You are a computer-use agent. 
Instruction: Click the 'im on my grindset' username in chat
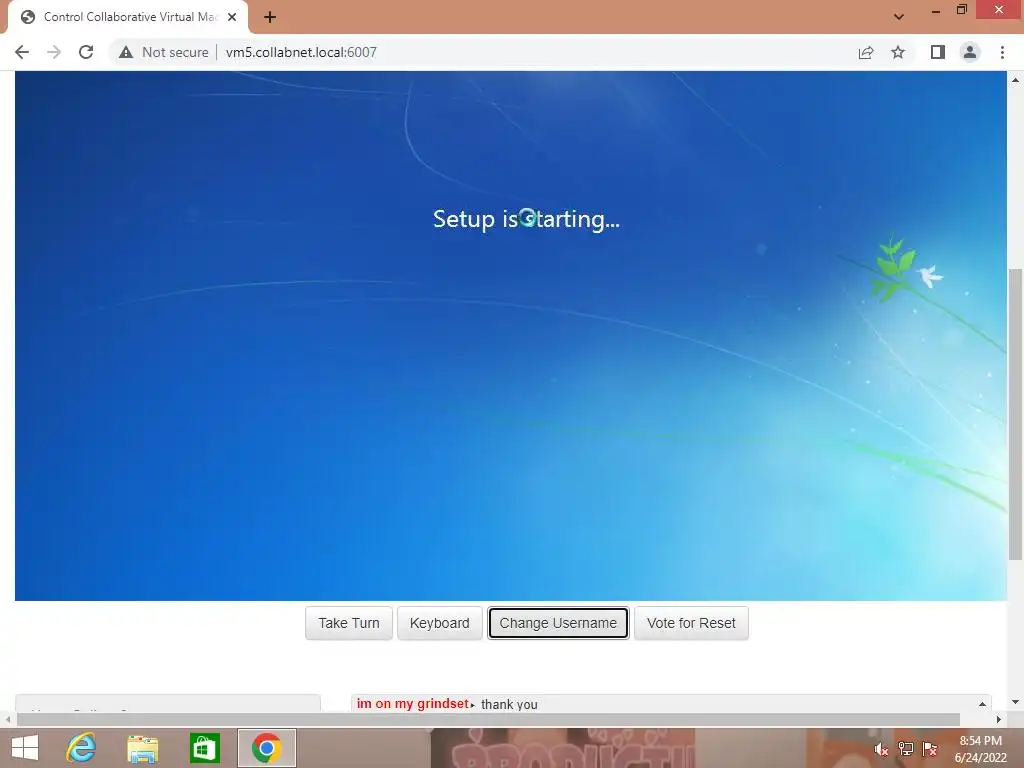click(x=413, y=704)
